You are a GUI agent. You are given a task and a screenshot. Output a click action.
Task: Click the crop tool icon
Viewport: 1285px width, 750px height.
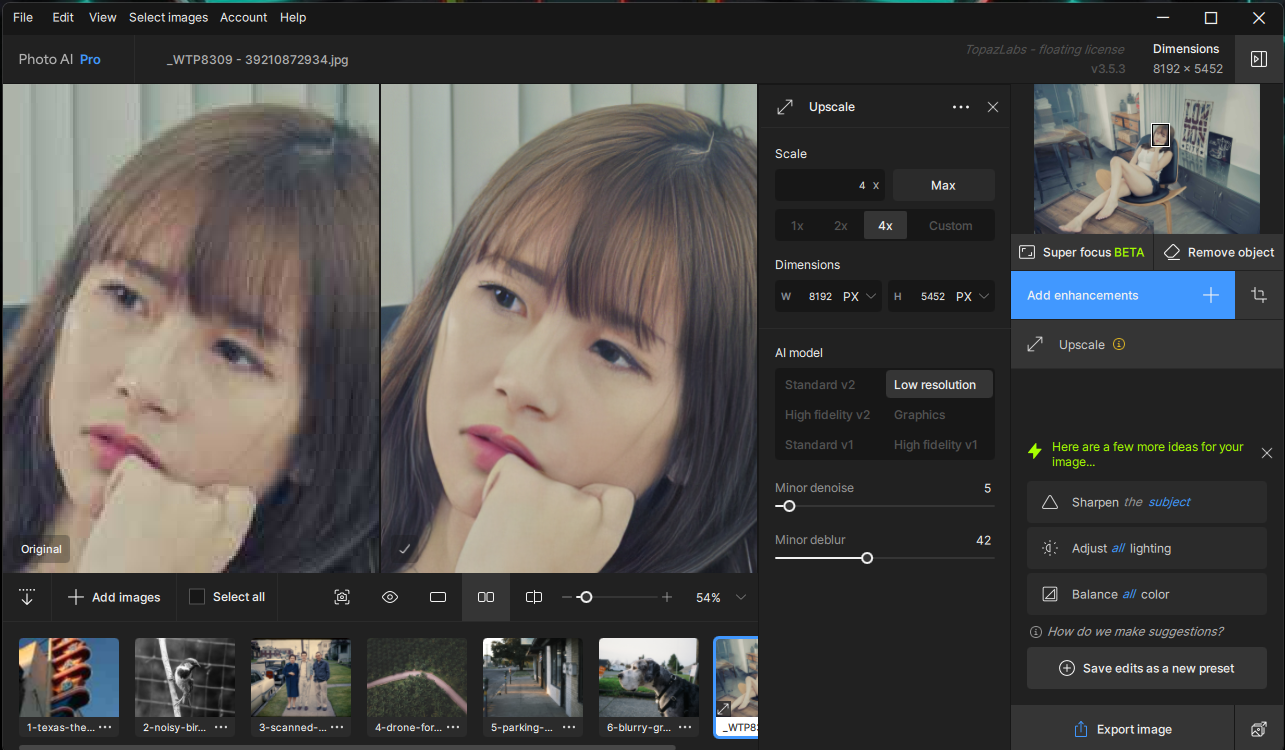coord(1259,295)
